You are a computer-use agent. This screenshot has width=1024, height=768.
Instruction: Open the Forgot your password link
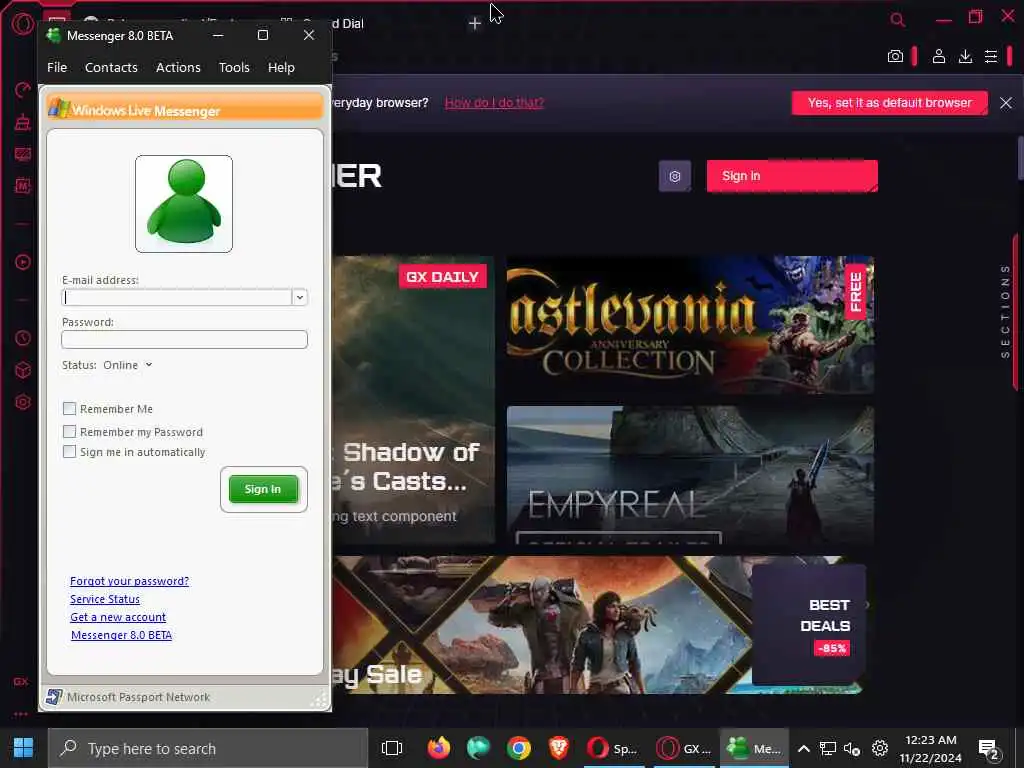129,581
